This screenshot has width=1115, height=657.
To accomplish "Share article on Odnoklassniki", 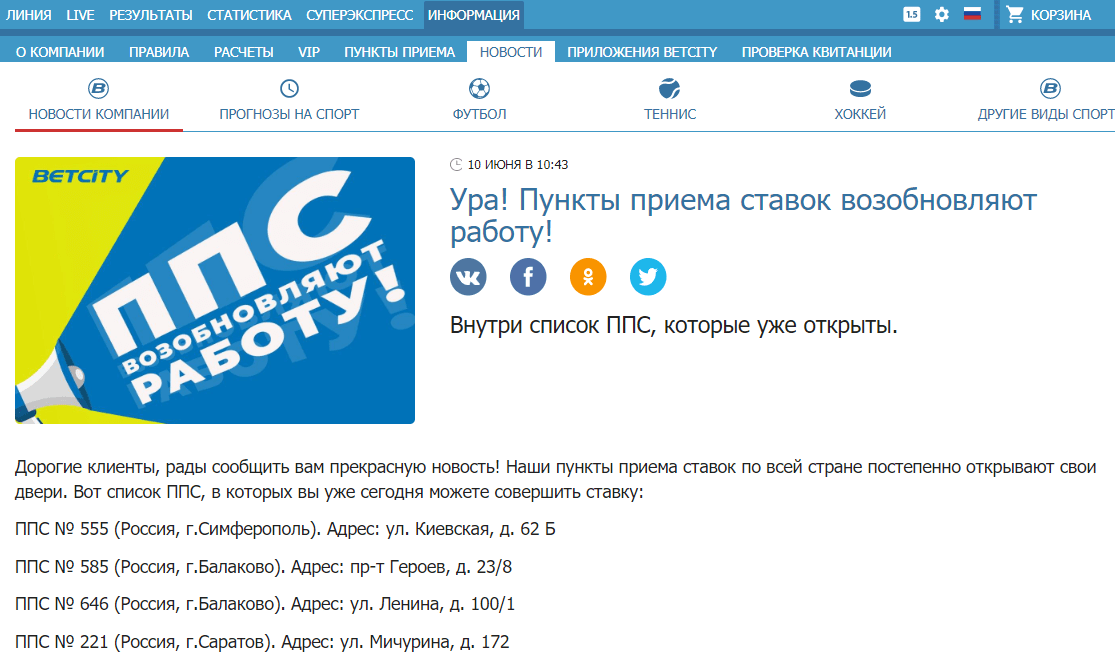I will click(x=588, y=277).
